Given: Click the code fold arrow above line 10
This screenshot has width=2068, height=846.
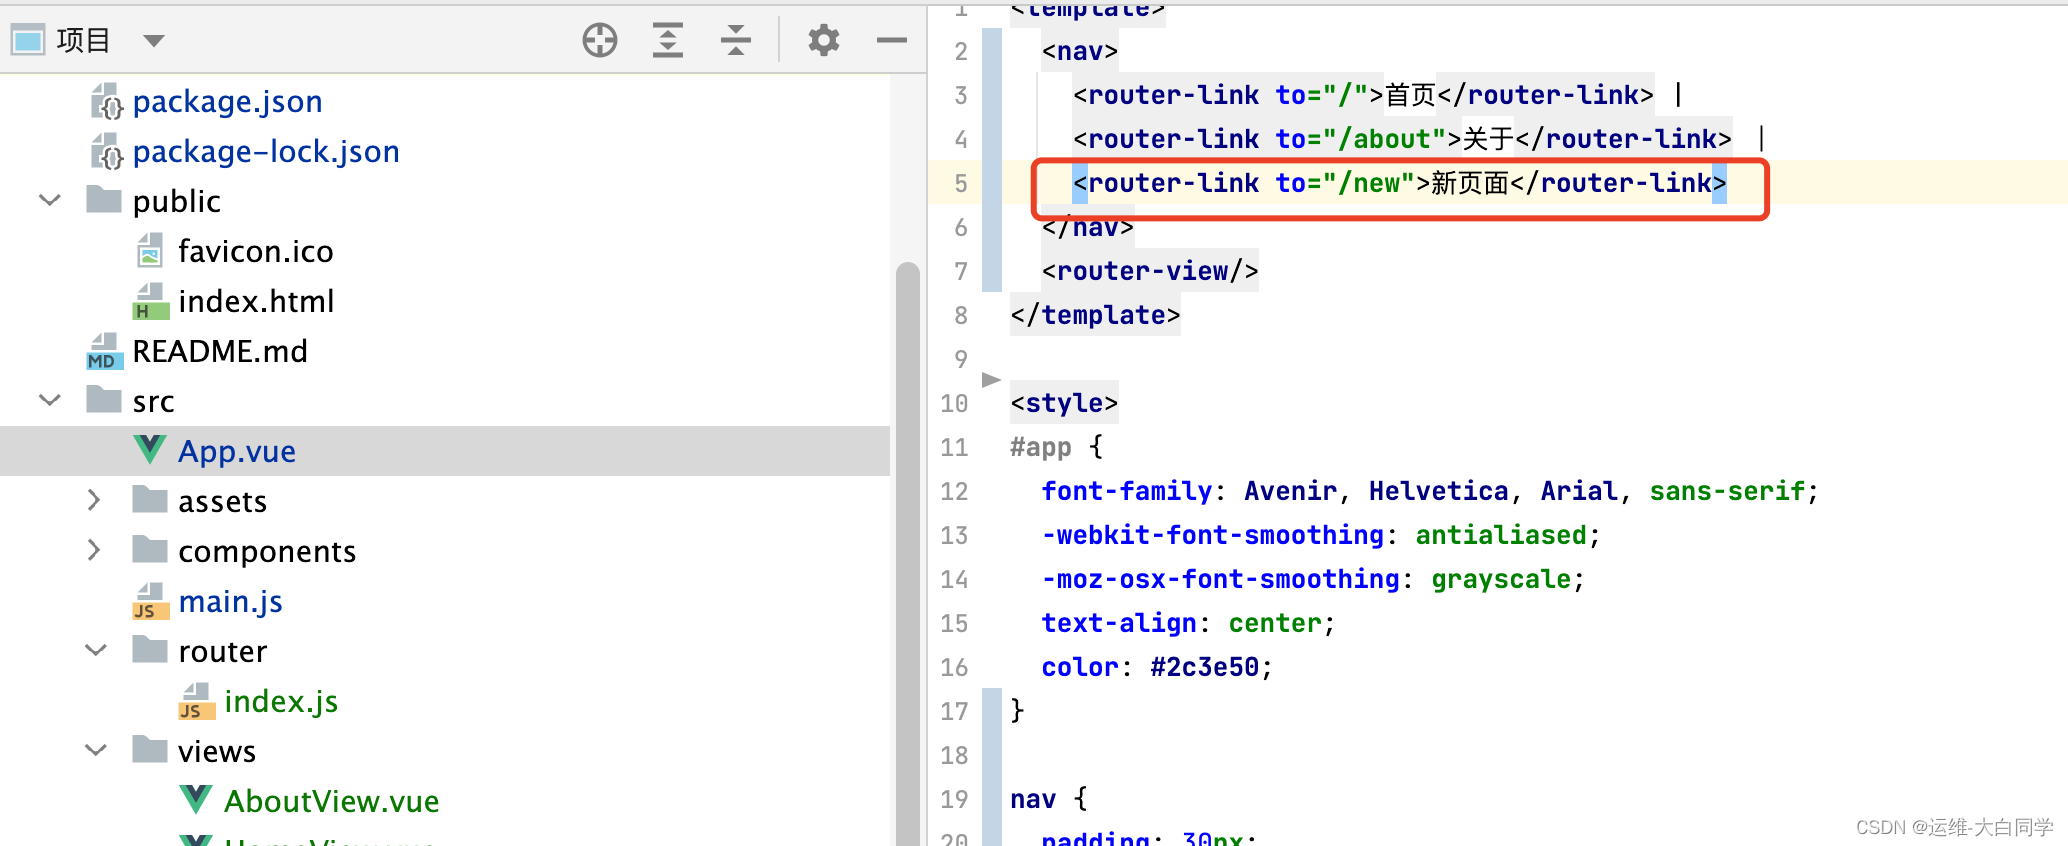Looking at the screenshot, I should [x=991, y=379].
